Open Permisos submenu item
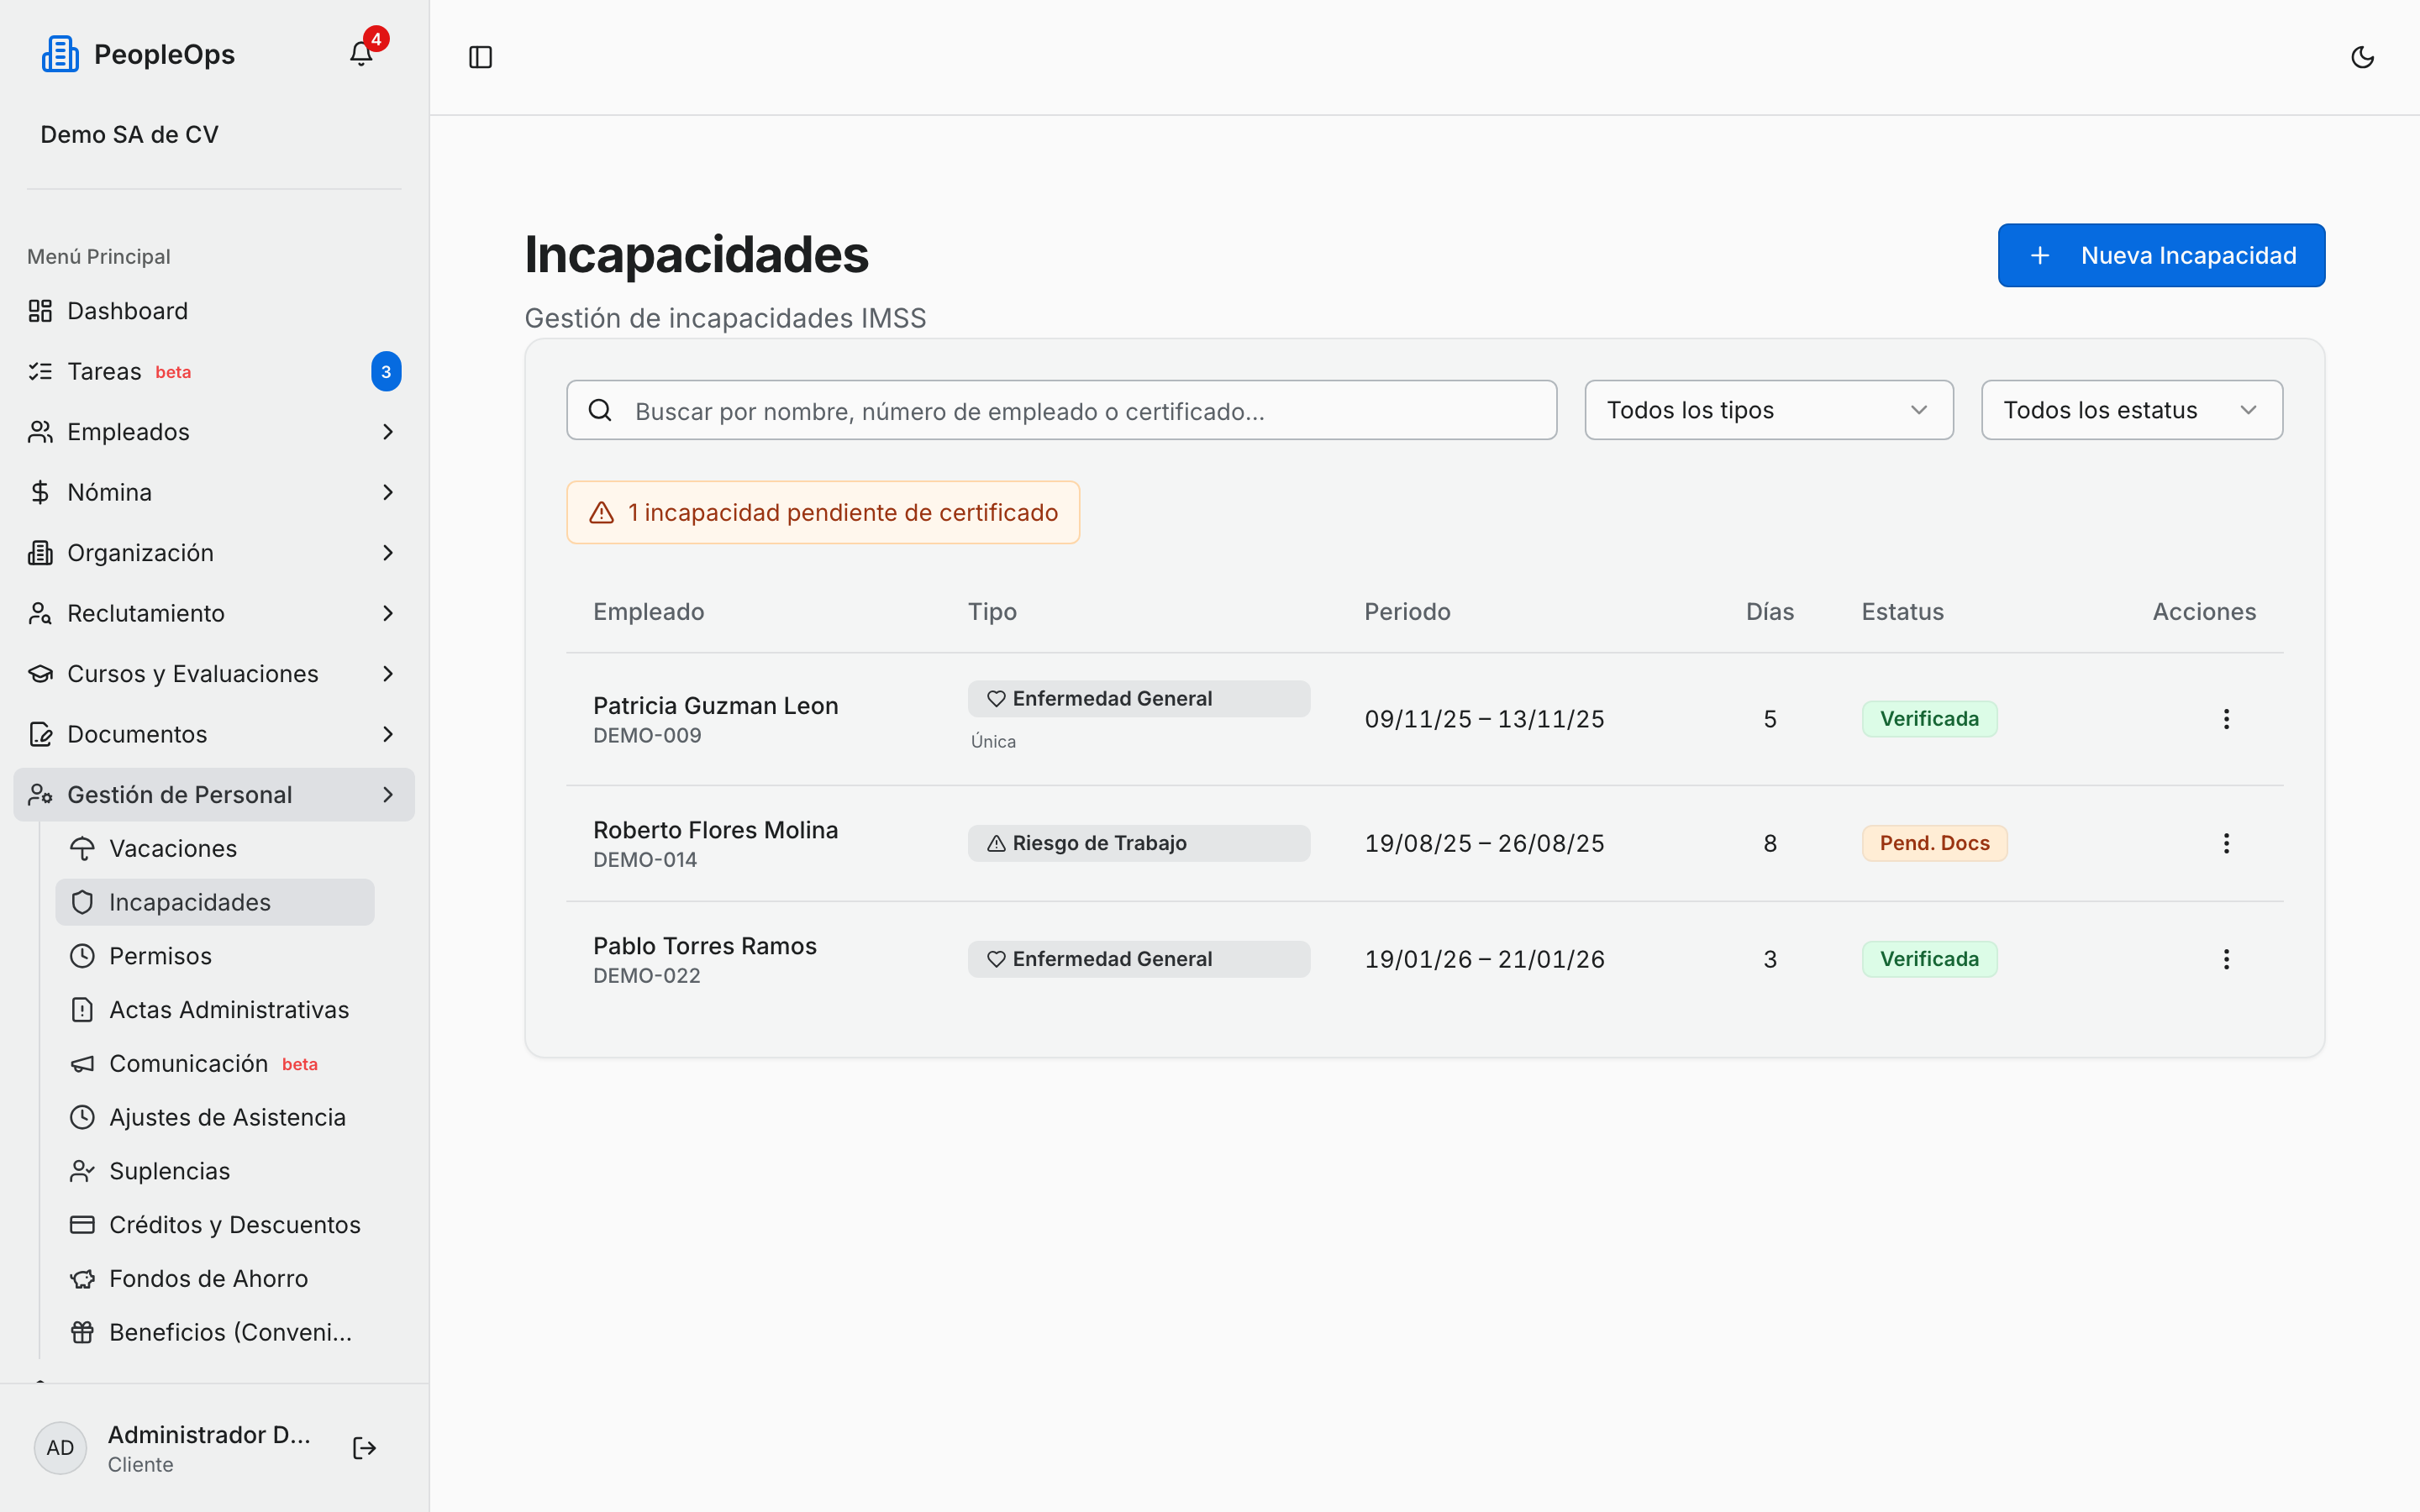The image size is (2420, 1512). [x=215, y=956]
